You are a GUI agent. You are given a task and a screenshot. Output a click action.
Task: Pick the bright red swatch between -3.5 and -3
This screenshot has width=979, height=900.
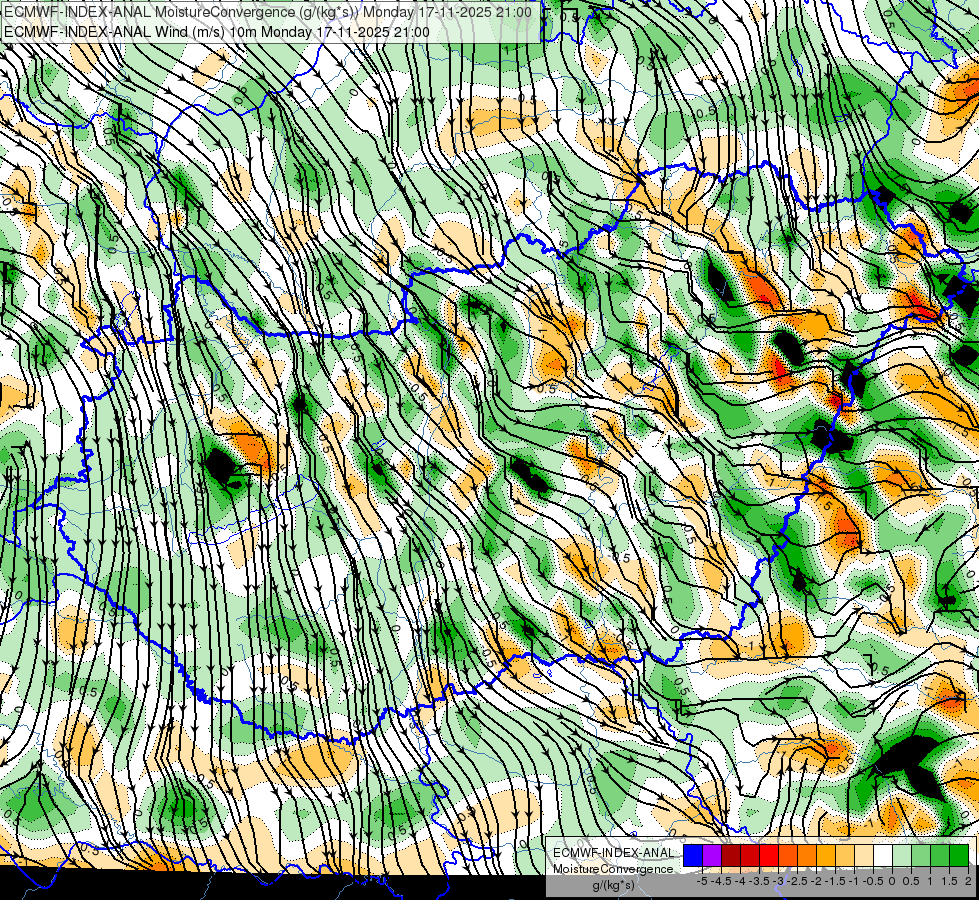point(769,856)
